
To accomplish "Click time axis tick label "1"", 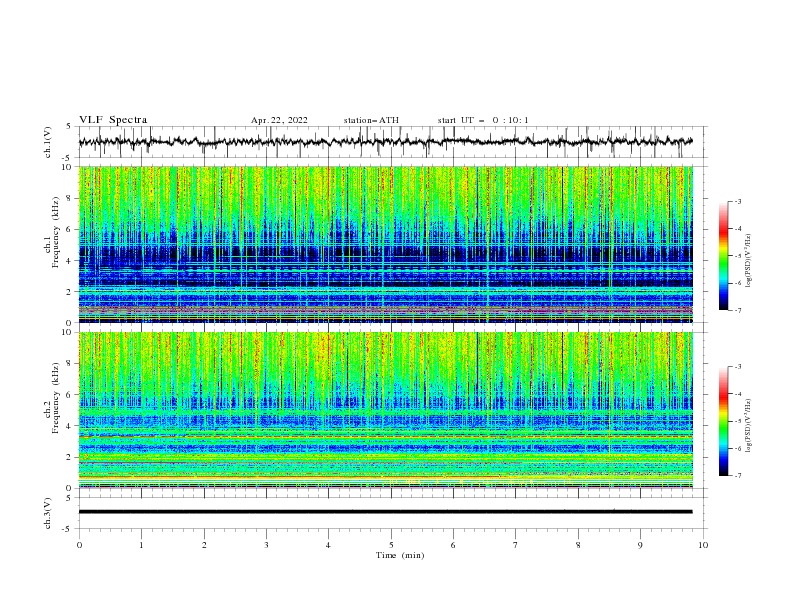I will (x=141, y=545).
